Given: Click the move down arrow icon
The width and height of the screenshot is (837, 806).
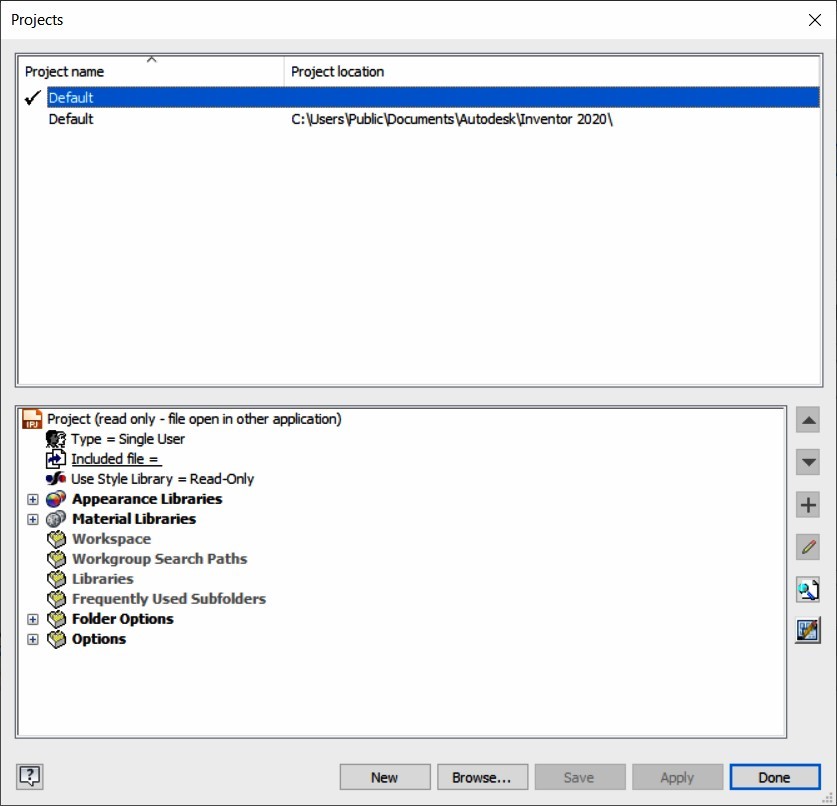Looking at the screenshot, I should click(x=808, y=463).
